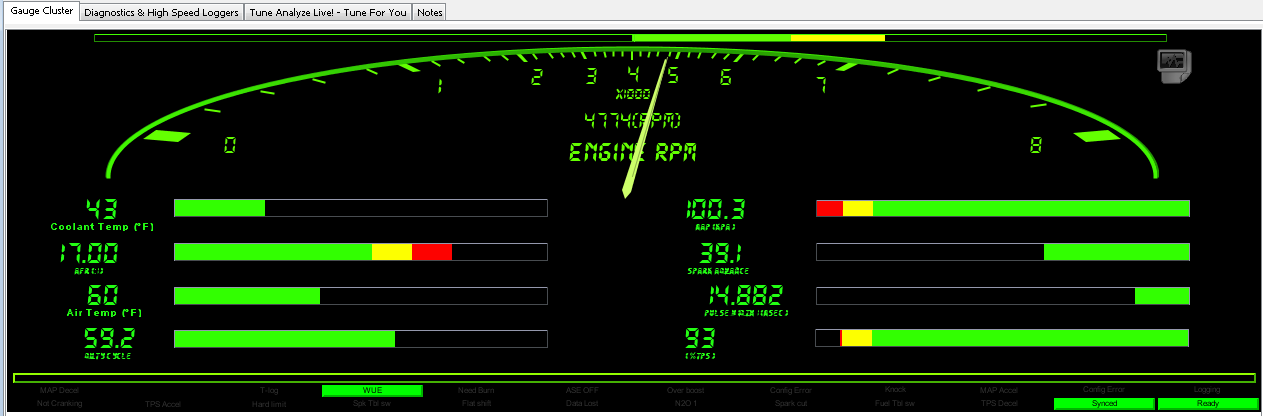Click the green Synced status indicator

(1104, 404)
